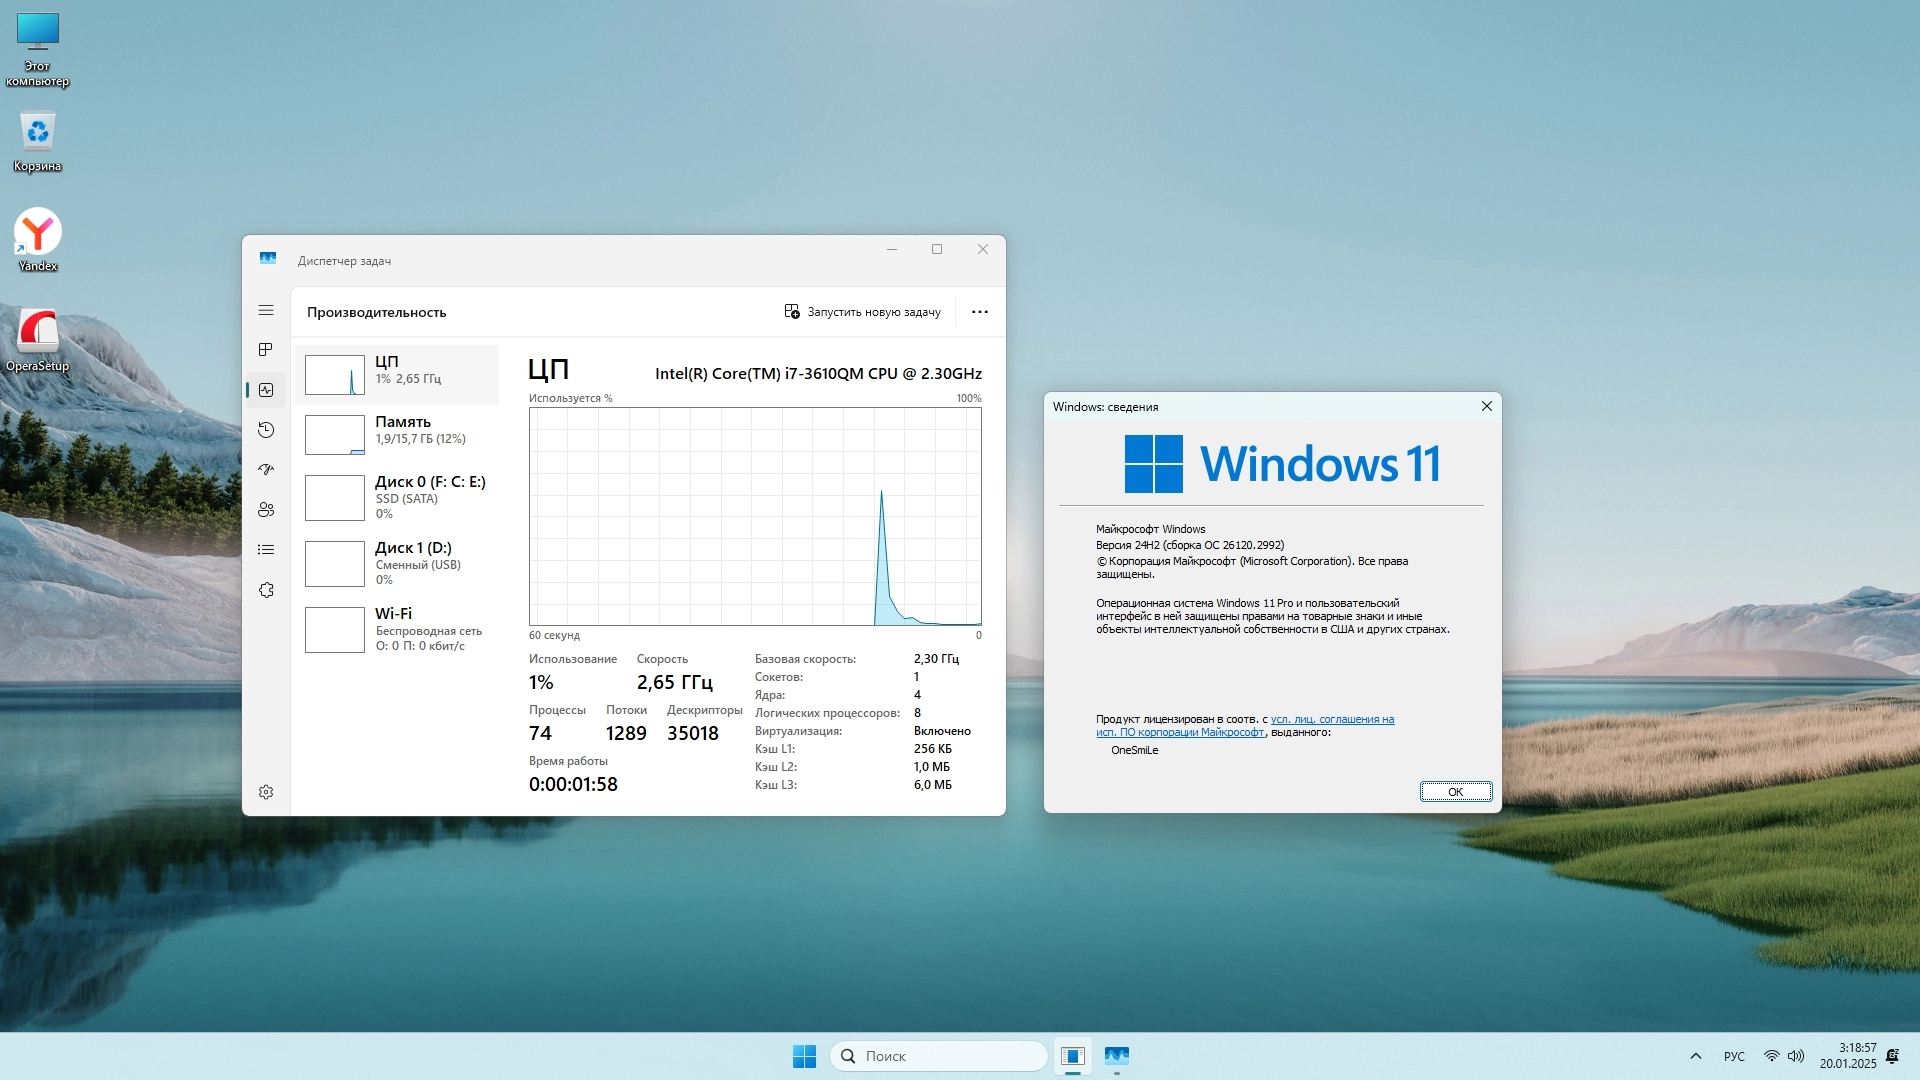Select Disk 1 (D:) performance item
Image resolution: width=1920 pixels, height=1080 pixels.
(398, 563)
